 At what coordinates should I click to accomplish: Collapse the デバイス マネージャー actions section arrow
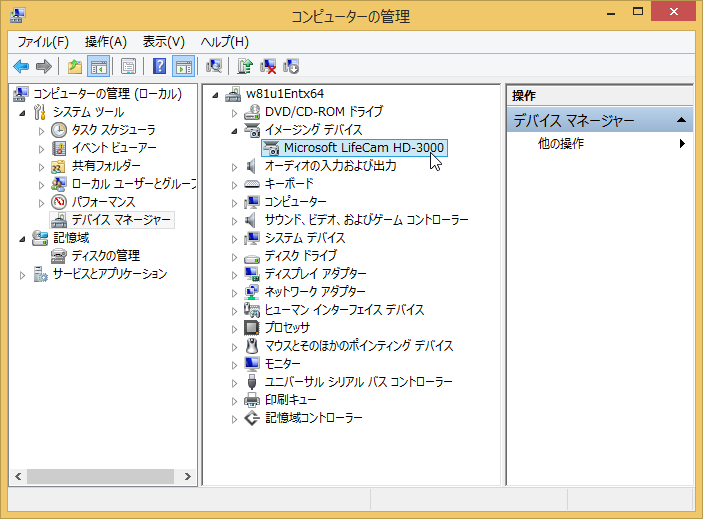pyautogui.click(x=681, y=120)
